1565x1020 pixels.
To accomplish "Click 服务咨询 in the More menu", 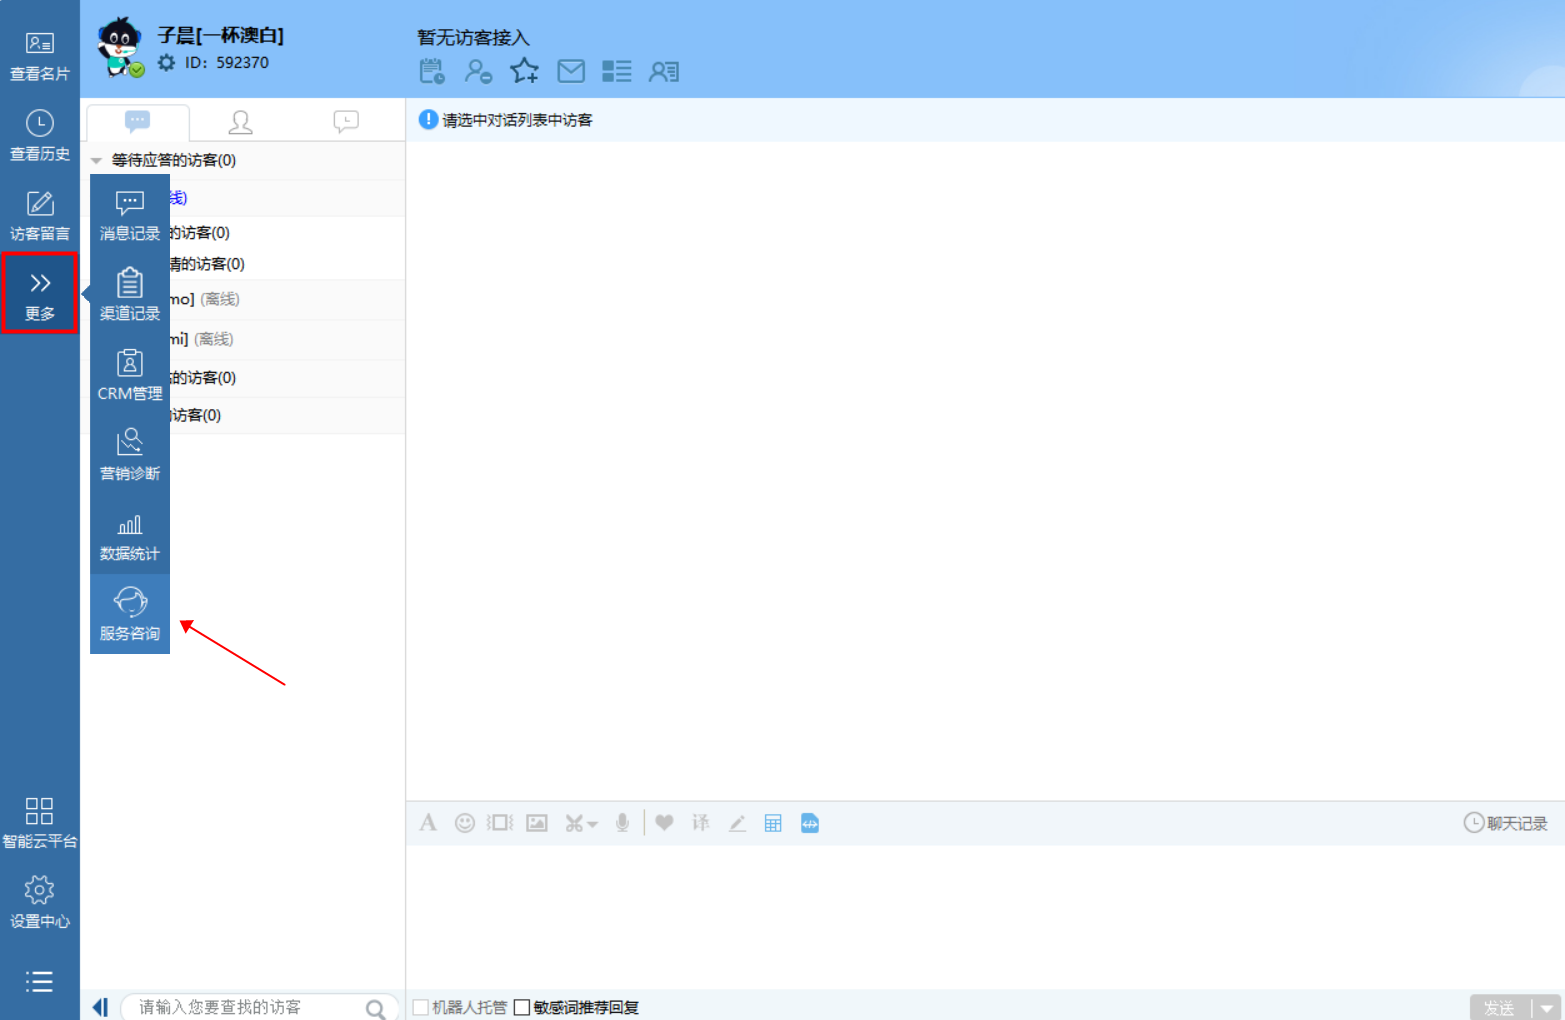I will (130, 614).
